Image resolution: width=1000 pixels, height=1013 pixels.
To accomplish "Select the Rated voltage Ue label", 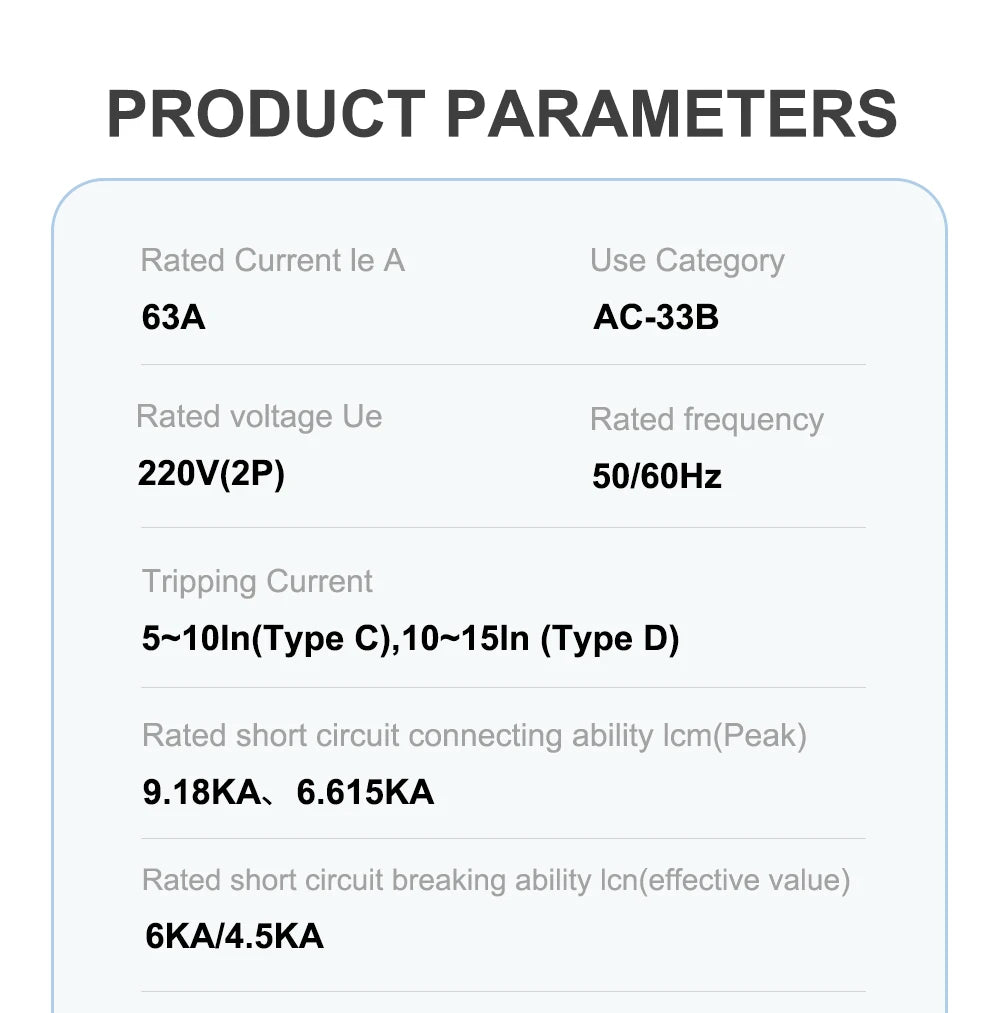I will tap(259, 417).
